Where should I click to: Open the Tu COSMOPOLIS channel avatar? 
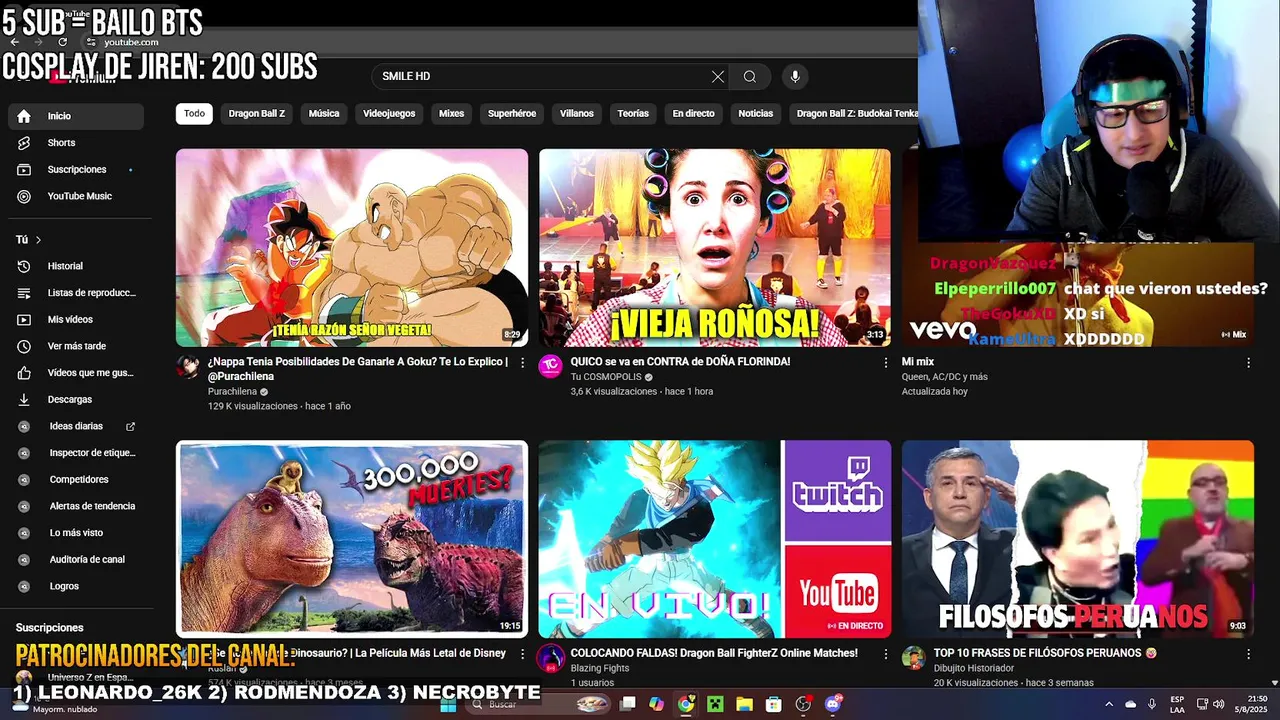(x=551, y=366)
